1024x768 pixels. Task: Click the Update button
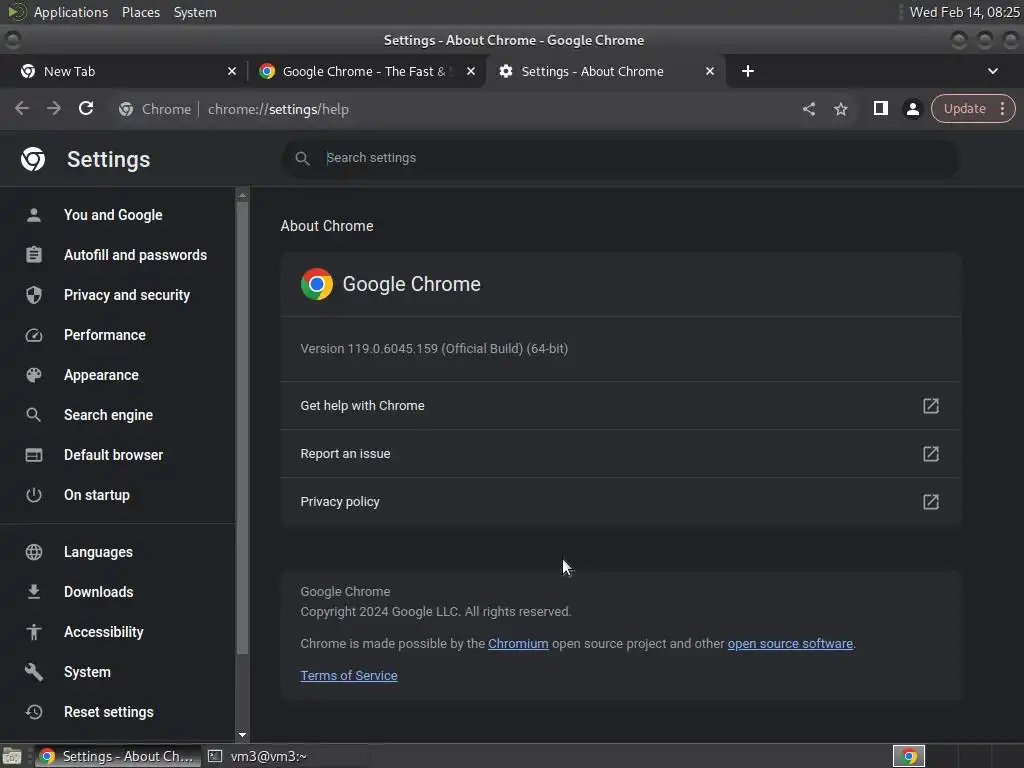965,108
